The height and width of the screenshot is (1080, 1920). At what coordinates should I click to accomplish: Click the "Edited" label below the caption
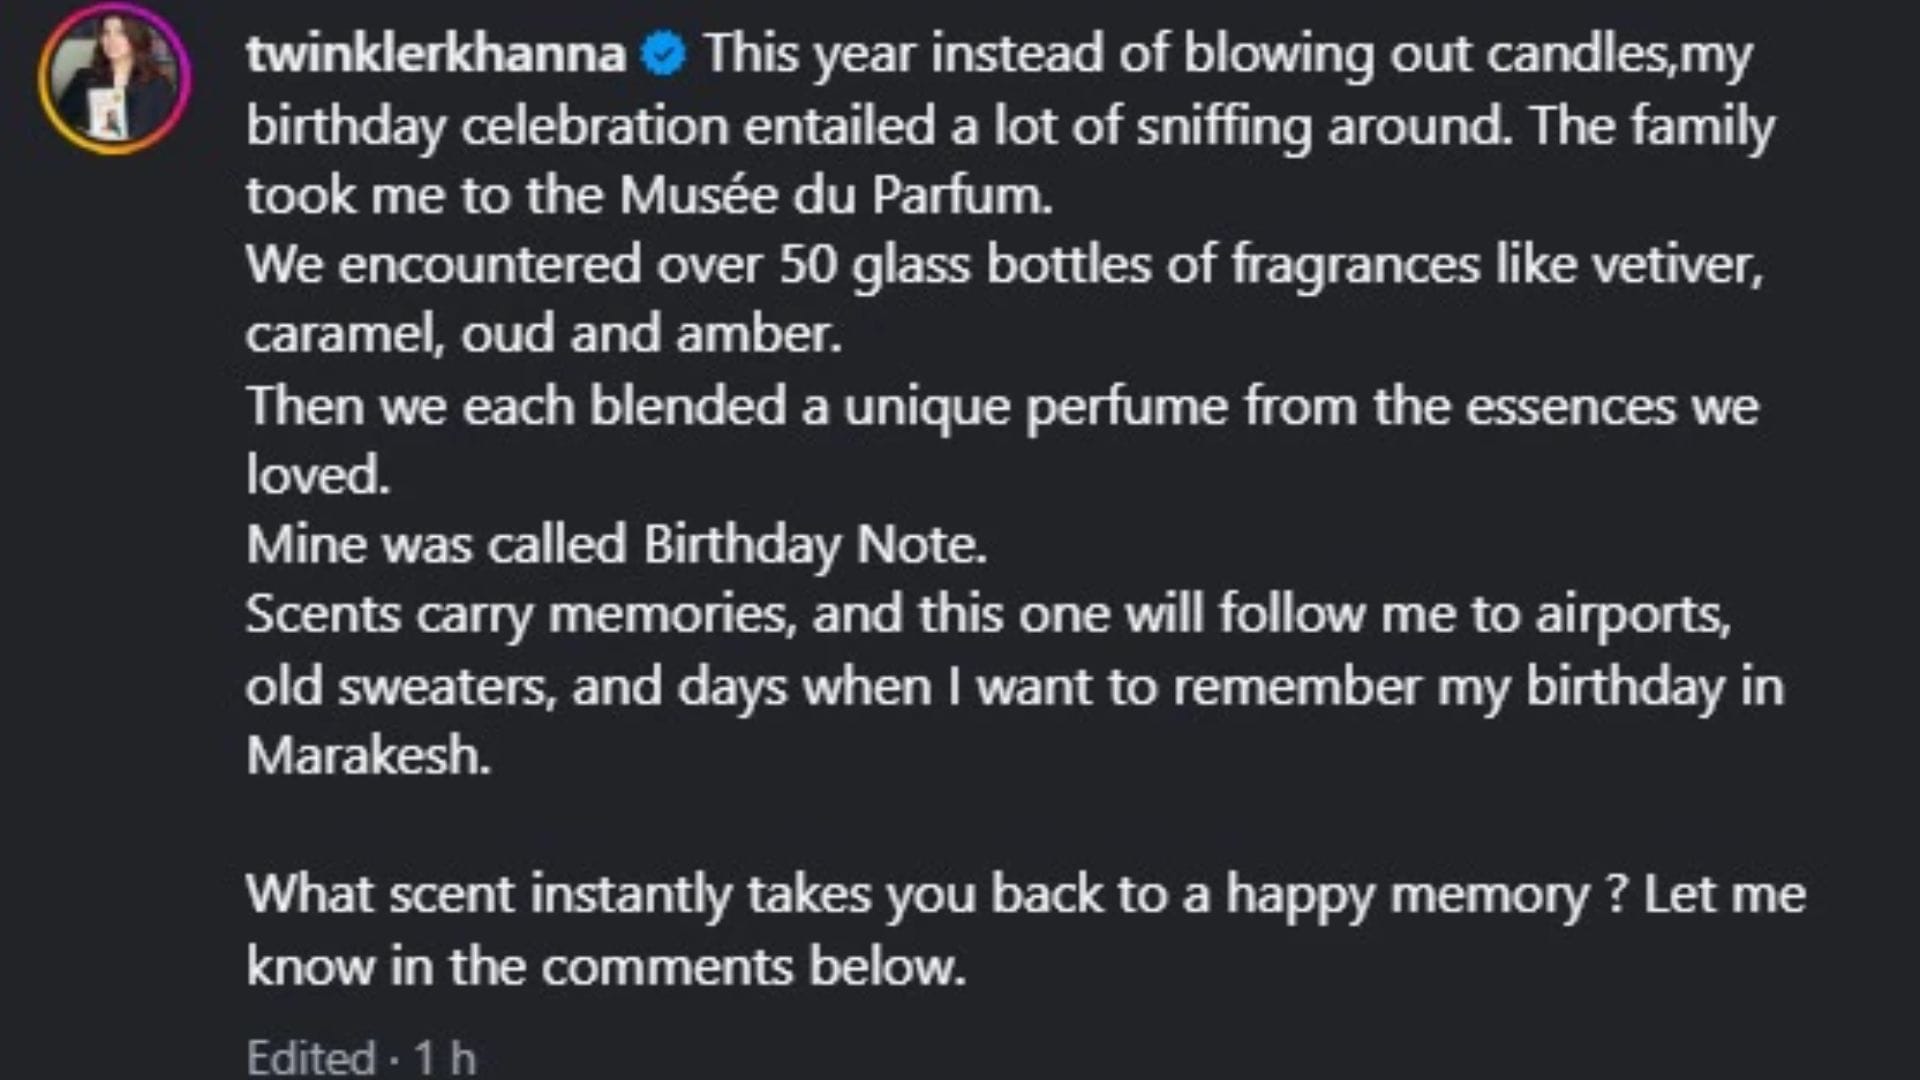pyautogui.click(x=311, y=1058)
